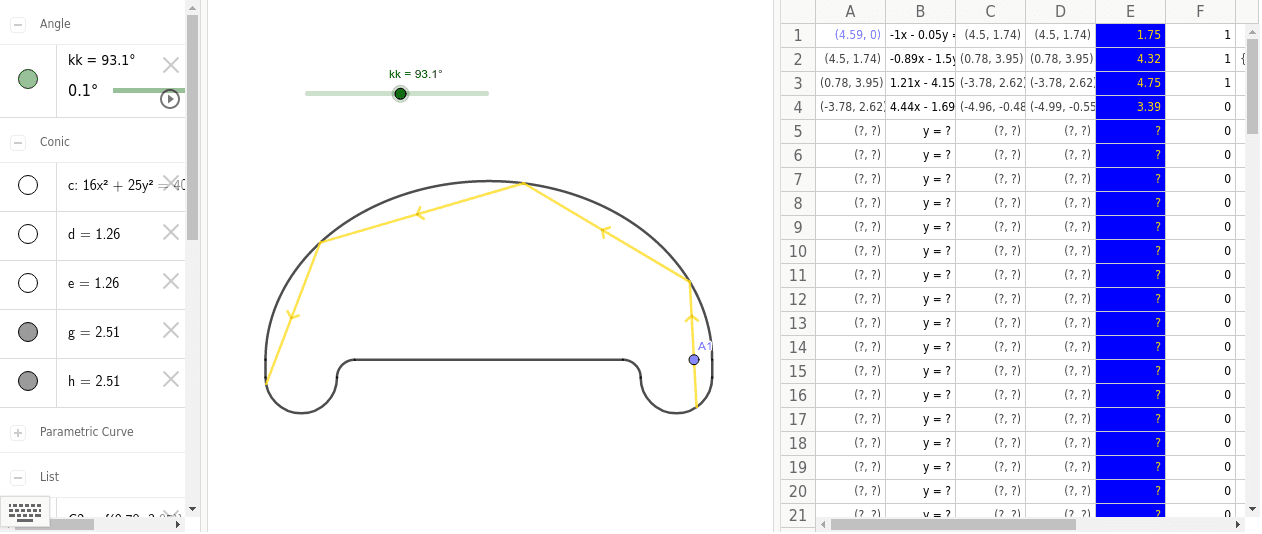Select spreadsheet column A header
Screen dimensions: 1262x534
[850, 12]
